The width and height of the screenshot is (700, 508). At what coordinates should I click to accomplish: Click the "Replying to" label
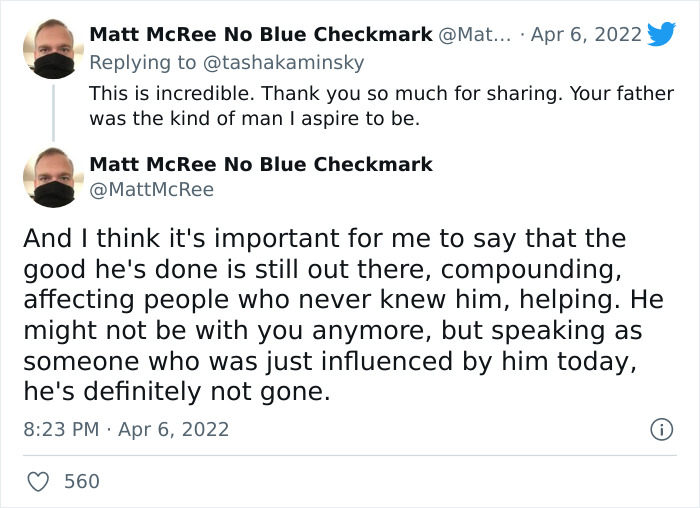point(145,62)
